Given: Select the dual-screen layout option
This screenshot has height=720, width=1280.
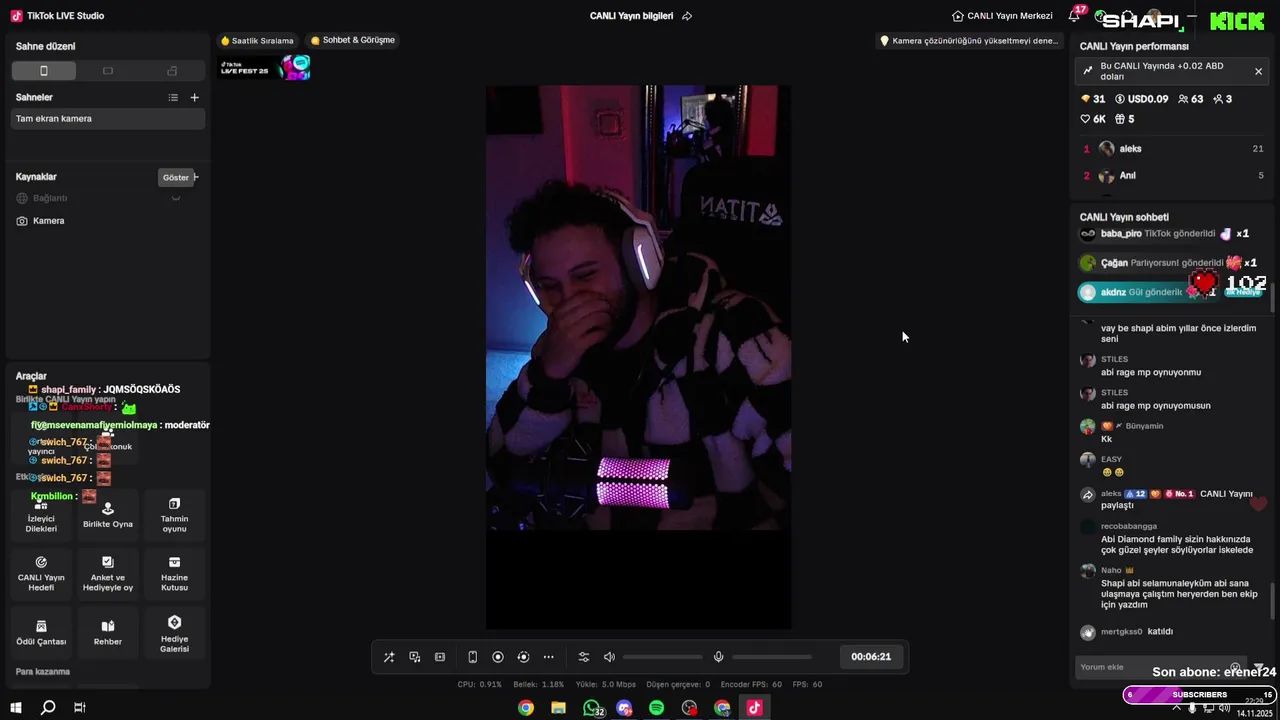Looking at the screenshot, I should pos(172,71).
